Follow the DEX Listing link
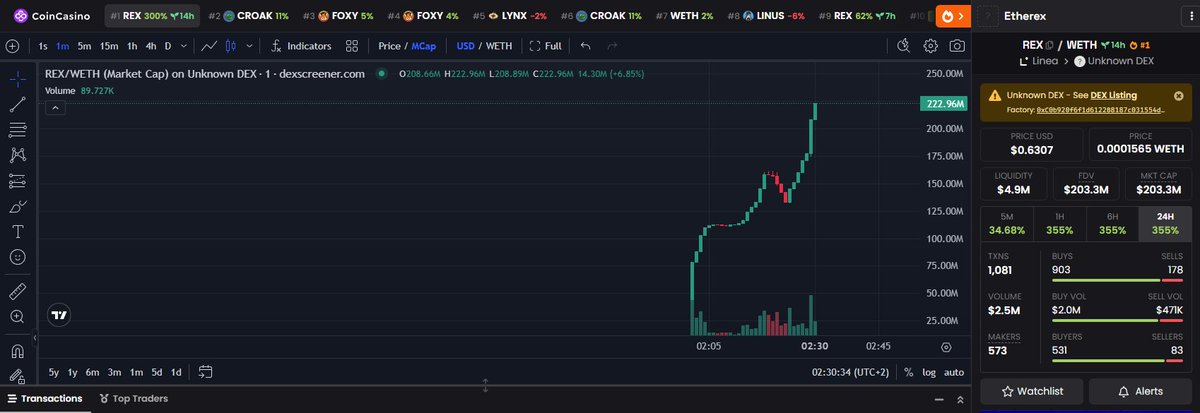The image size is (1200, 413). pyautogui.click(x=1113, y=95)
